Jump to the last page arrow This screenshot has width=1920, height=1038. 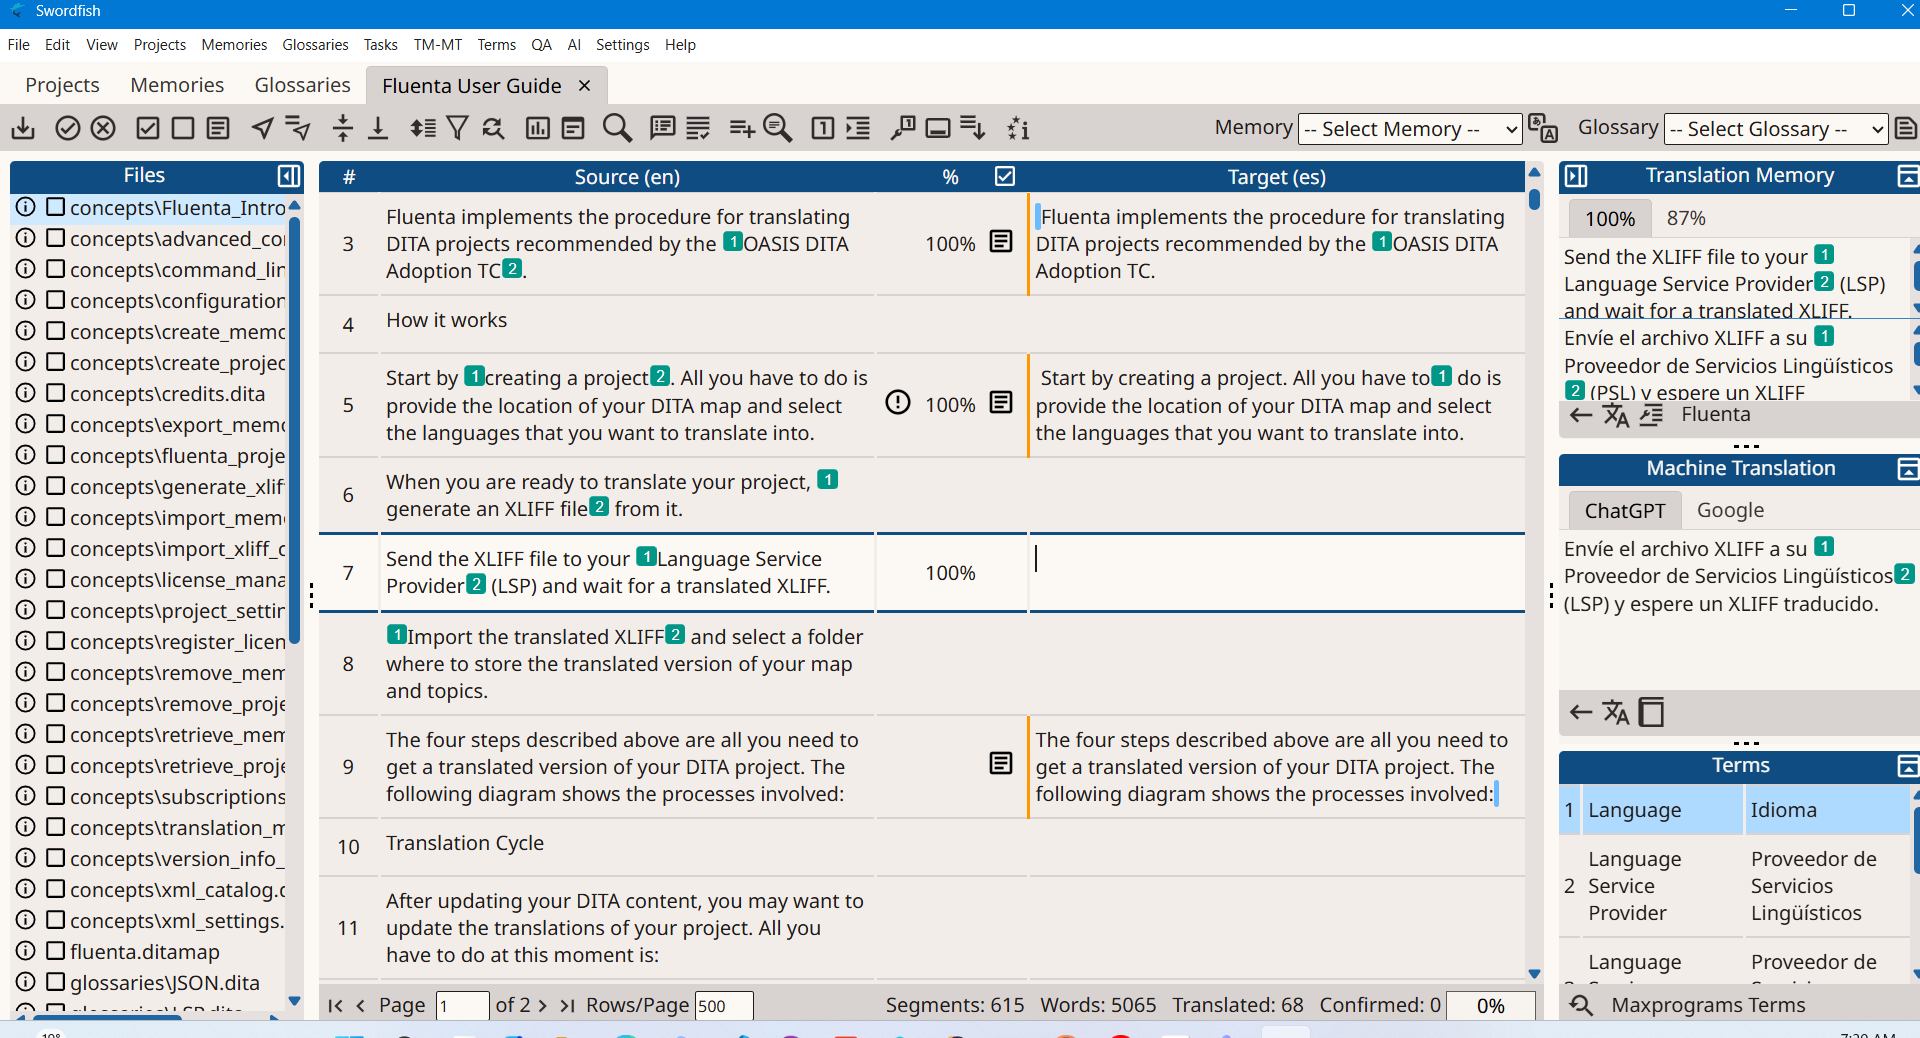click(x=567, y=1005)
